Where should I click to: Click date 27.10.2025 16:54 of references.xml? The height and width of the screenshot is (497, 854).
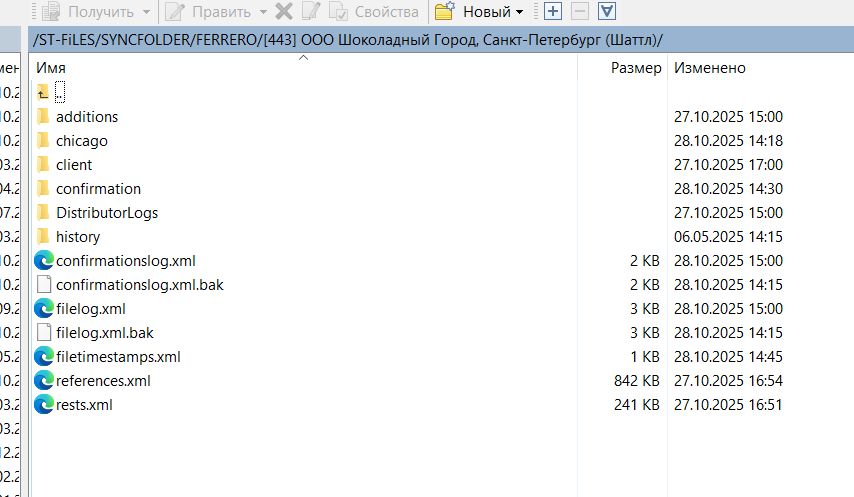[x=728, y=381]
